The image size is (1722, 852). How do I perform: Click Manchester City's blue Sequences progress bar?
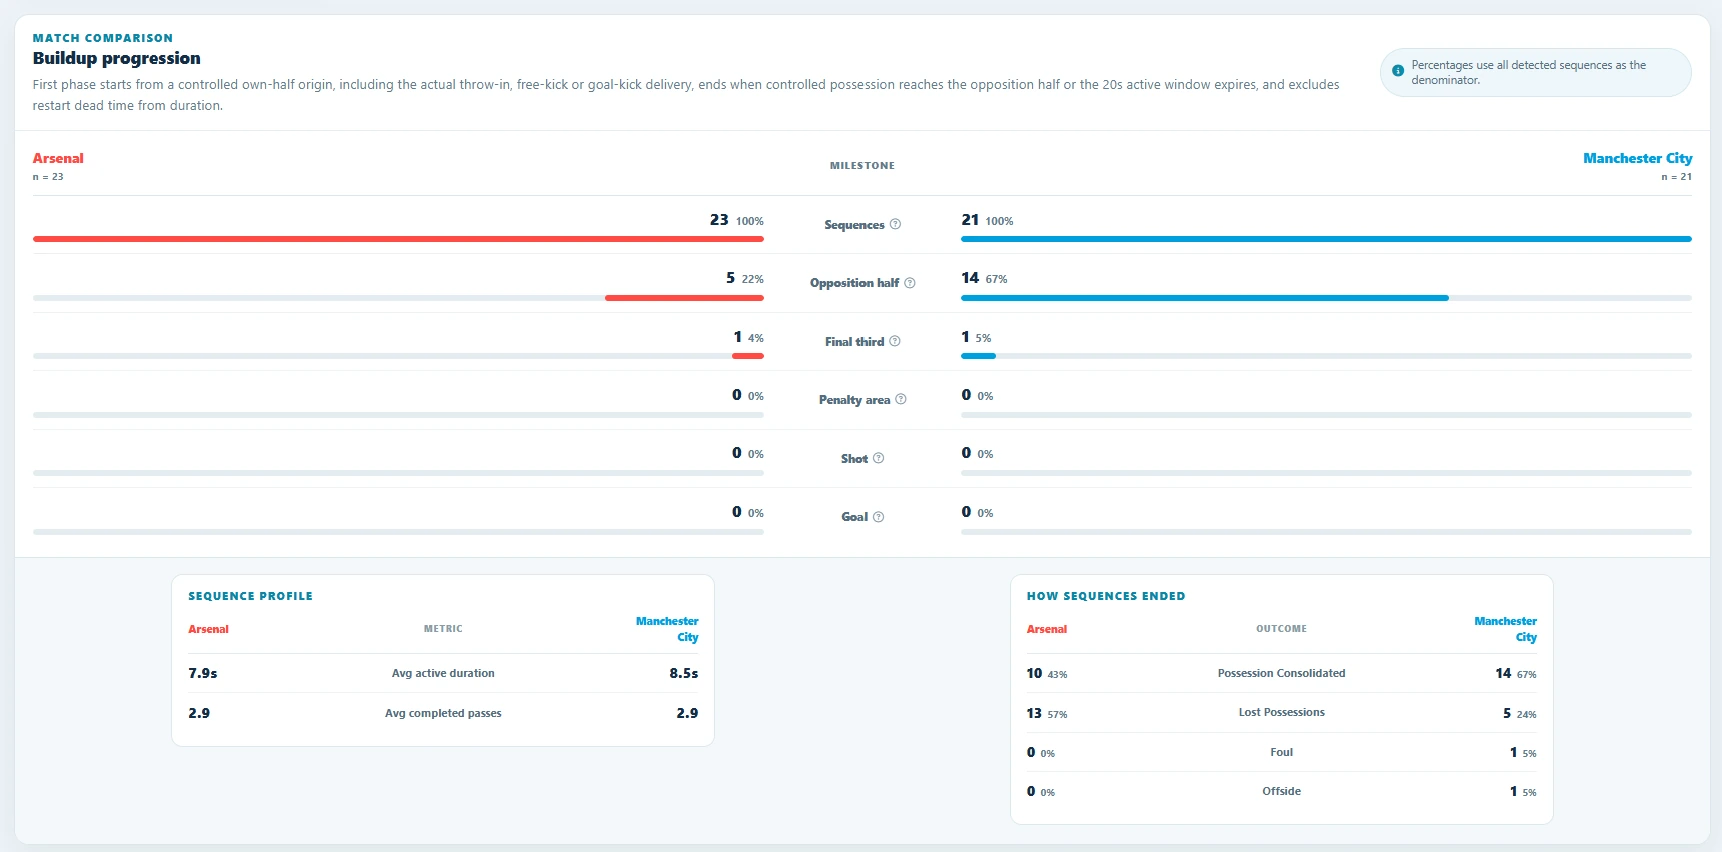tap(1326, 239)
